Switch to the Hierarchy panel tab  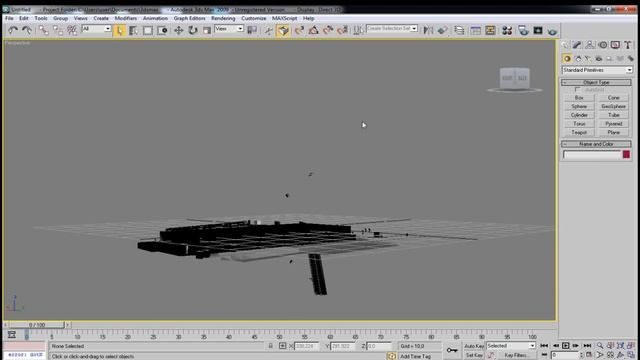click(x=590, y=45)
